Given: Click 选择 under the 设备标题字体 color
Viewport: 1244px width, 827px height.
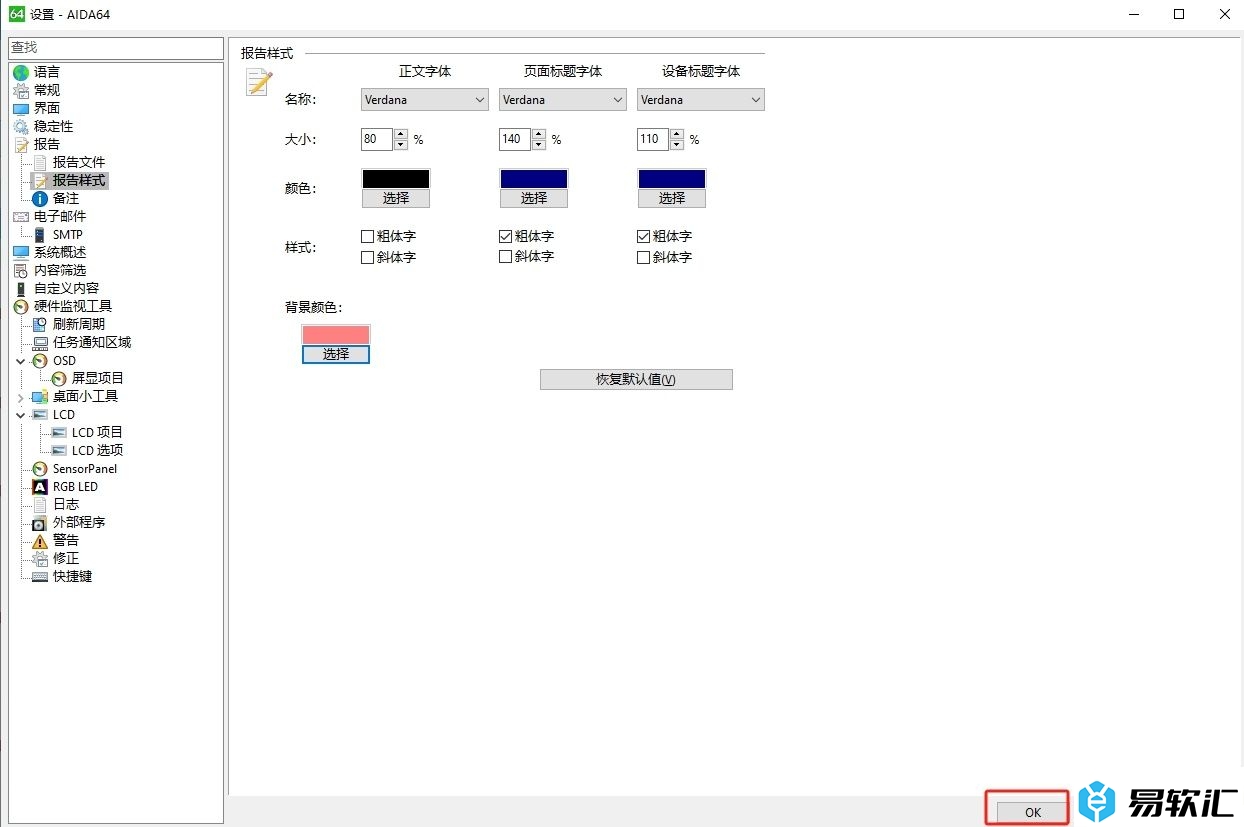Looking at the screenshot, I should tap(672, 198).
